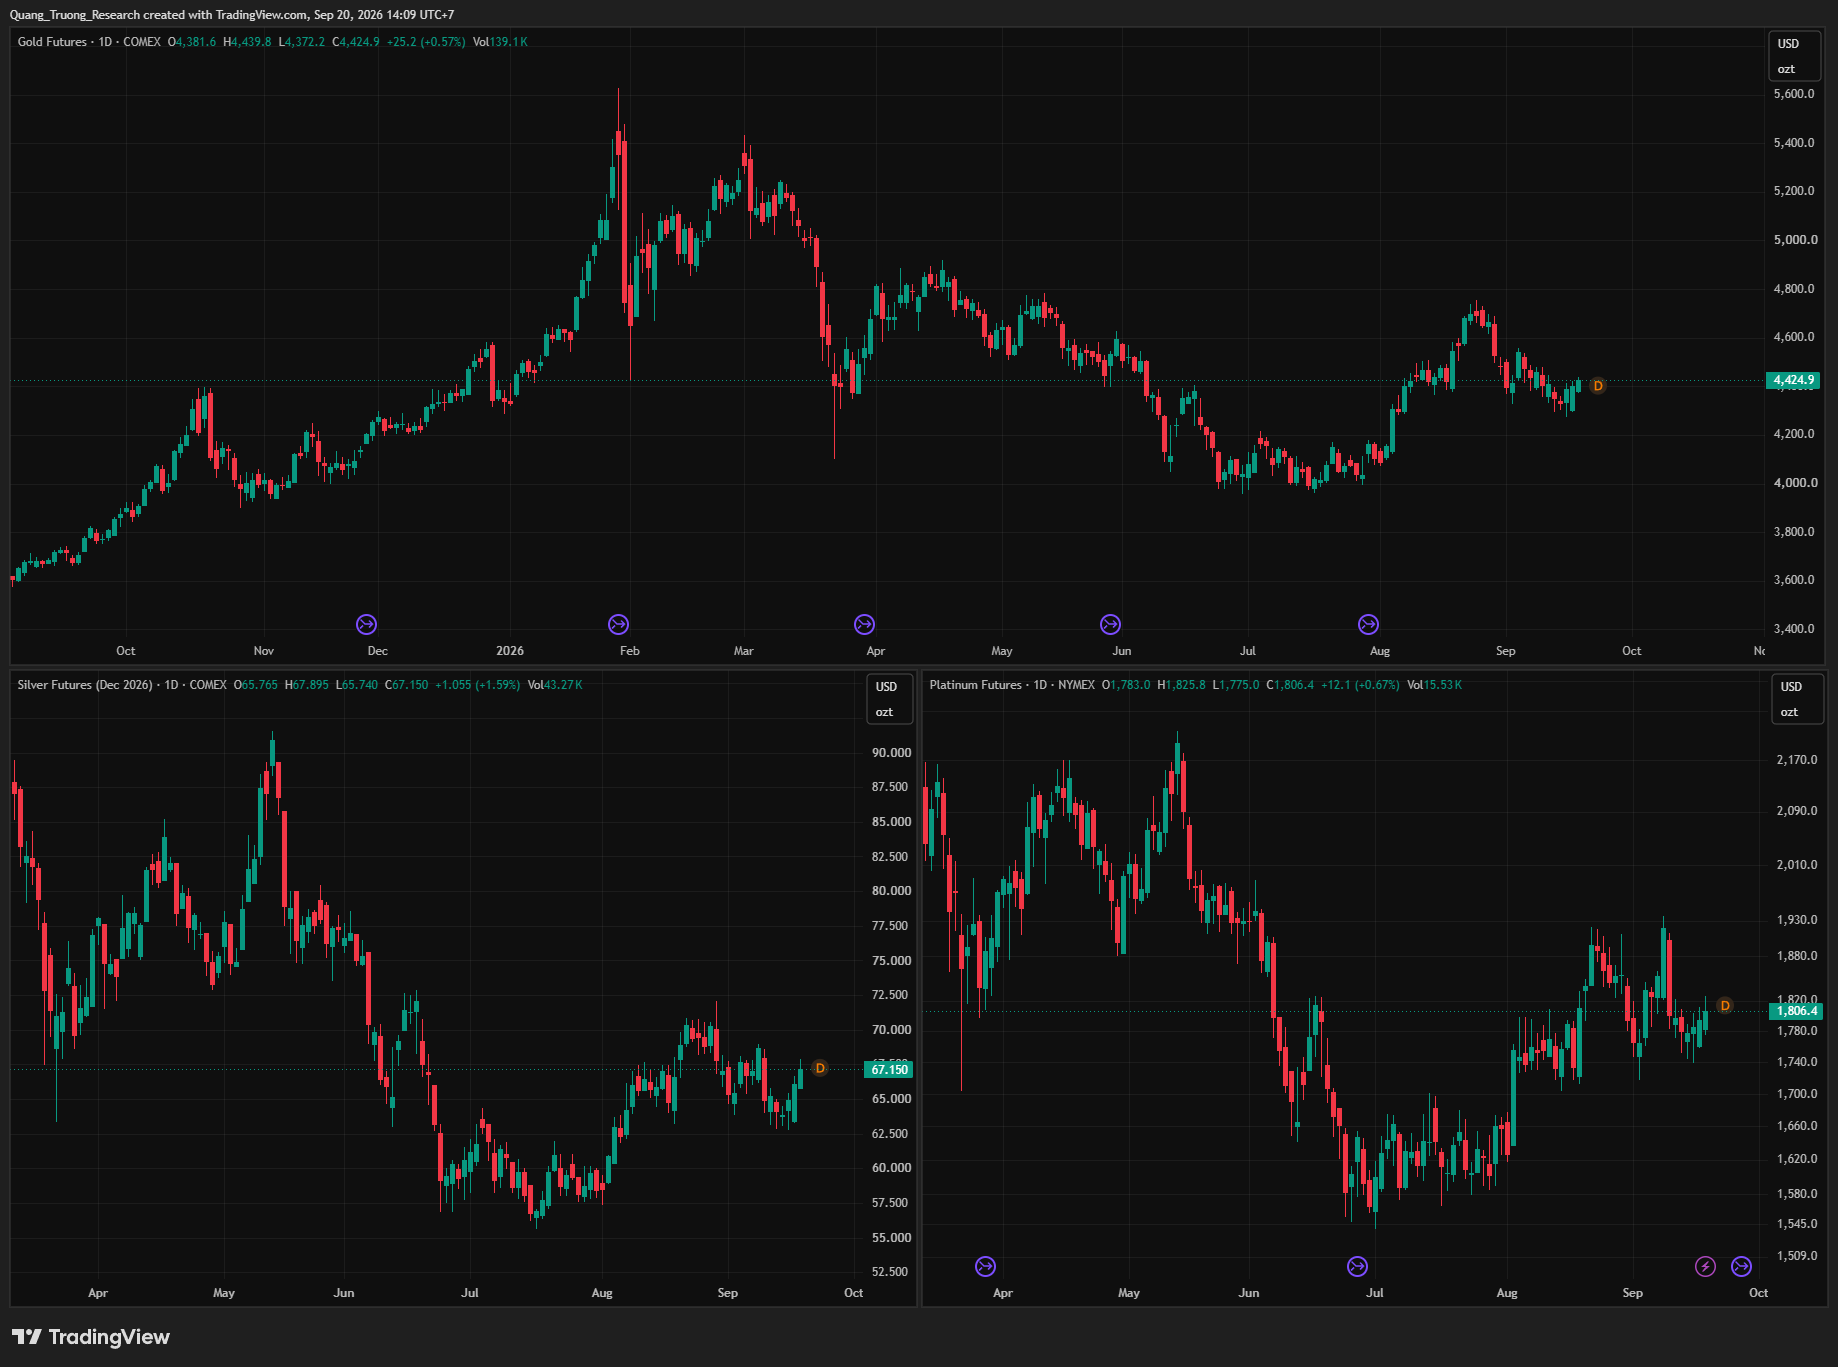Open the USD ozt unit selector on gold chart
Viewport: 1838px width, 1367px height.
click(x=1794, y=56)
